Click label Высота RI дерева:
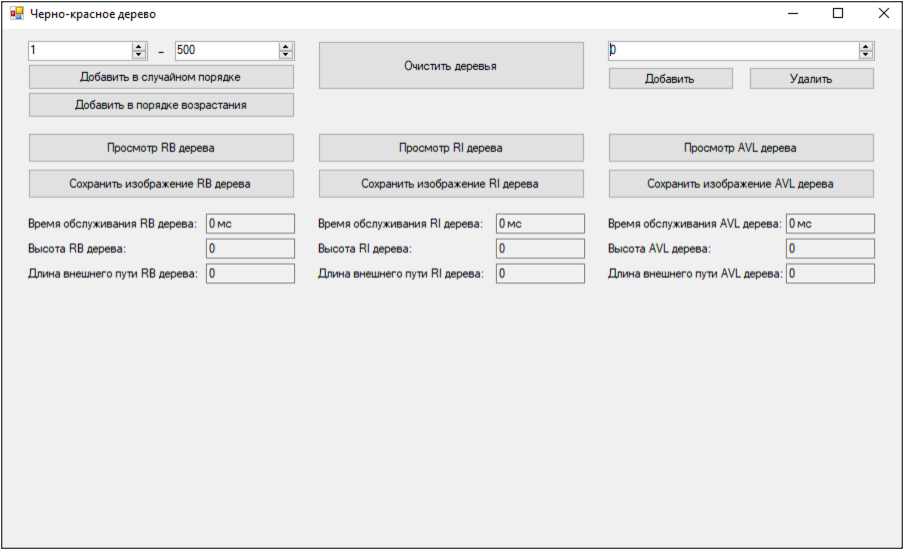 tap(365, 249)
